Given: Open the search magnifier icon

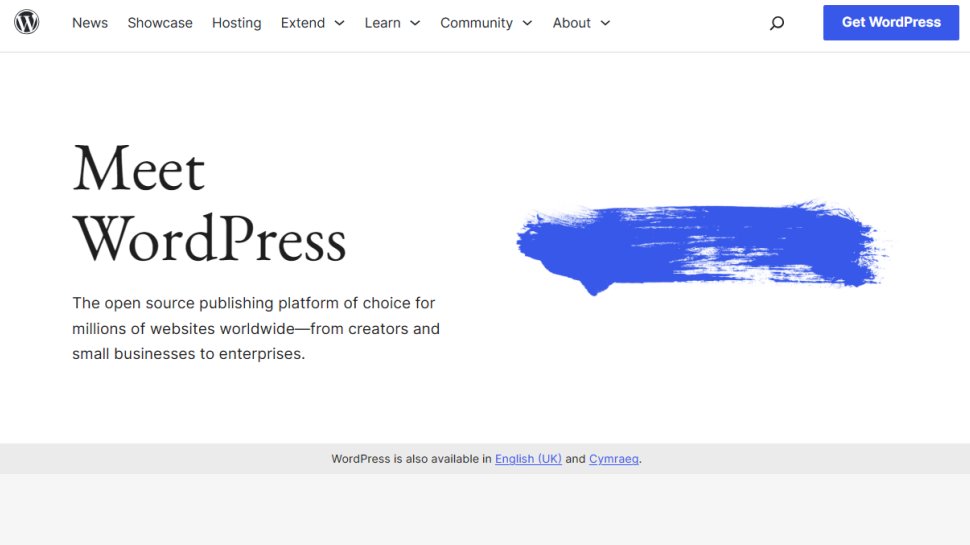Looking at the screenshot, I should (777, 24).
